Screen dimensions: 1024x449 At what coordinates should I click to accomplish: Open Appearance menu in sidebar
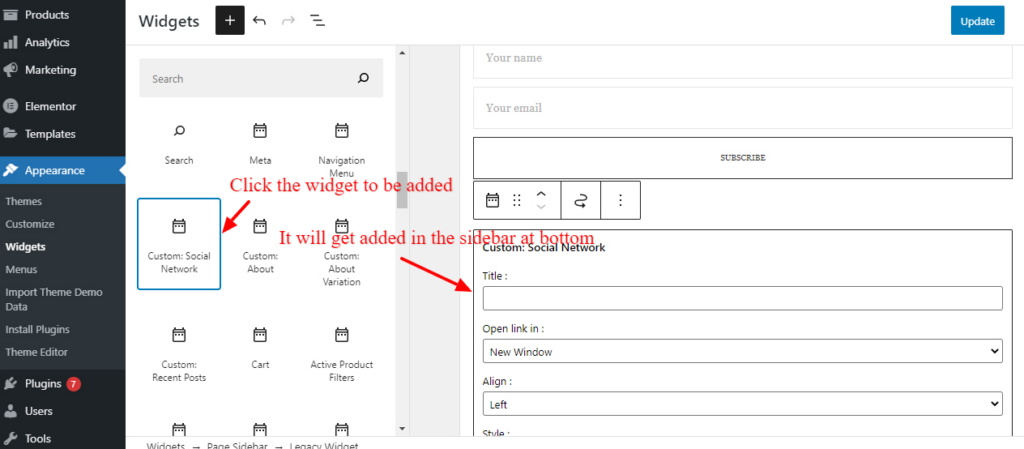tap(56, 170)
